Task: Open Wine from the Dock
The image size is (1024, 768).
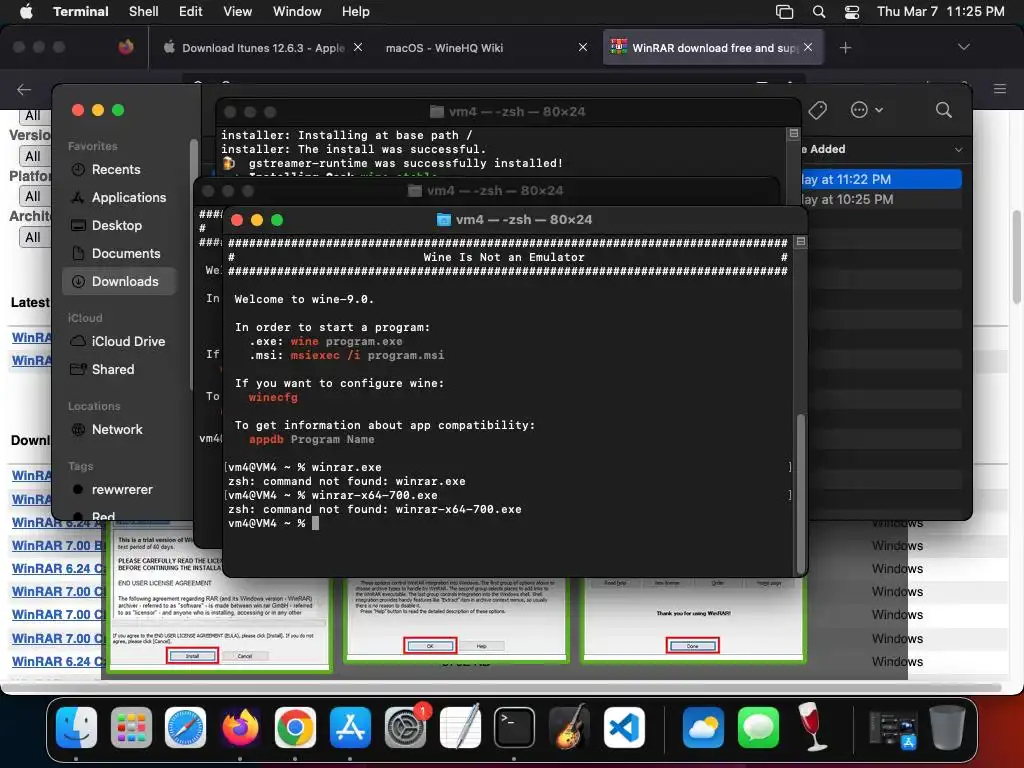Action: pos(812,727)
